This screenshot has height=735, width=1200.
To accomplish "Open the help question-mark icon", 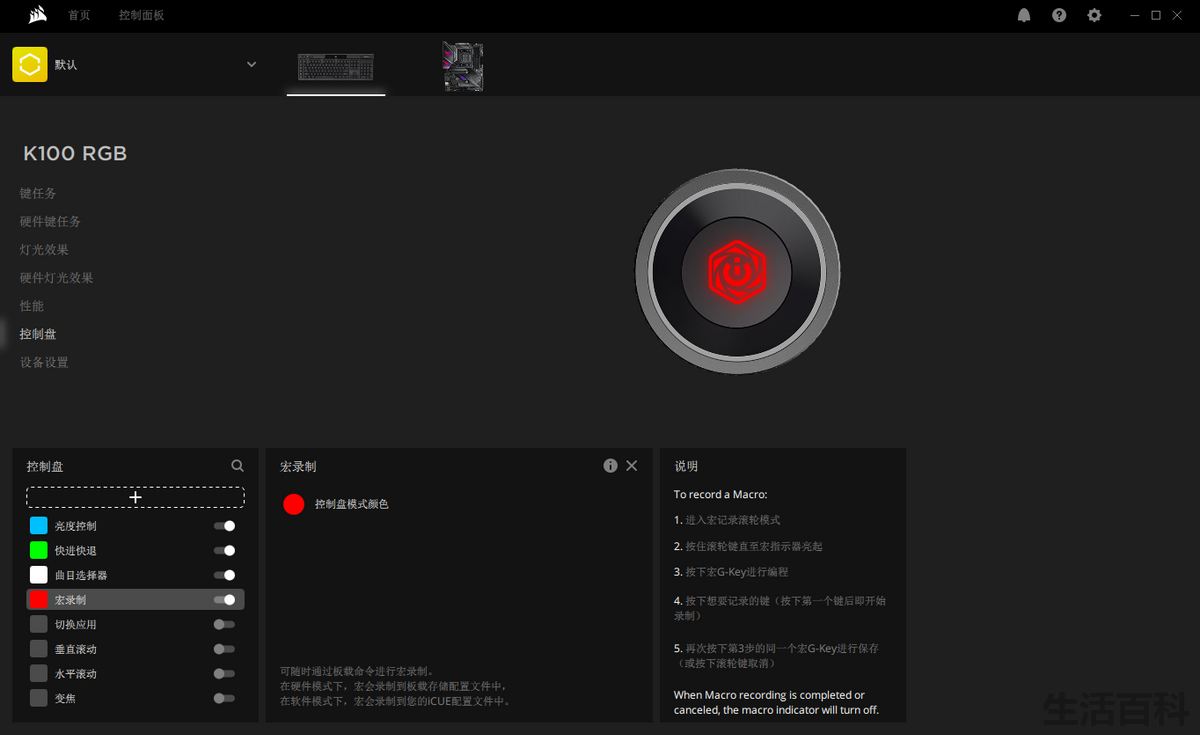I will (x=1059, y=15).
